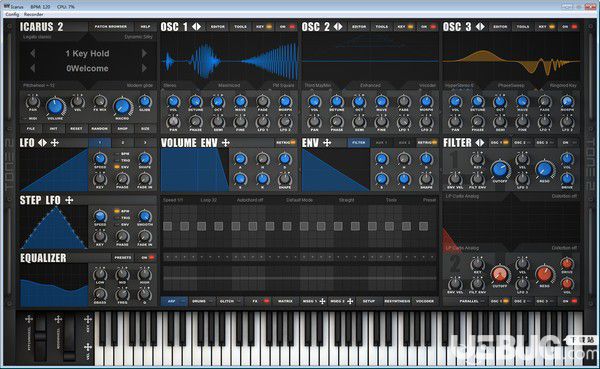Click the OSC 1 left-right copy arrows icon
Viewport: 600px width, 369px height.
tap(196, 27)
